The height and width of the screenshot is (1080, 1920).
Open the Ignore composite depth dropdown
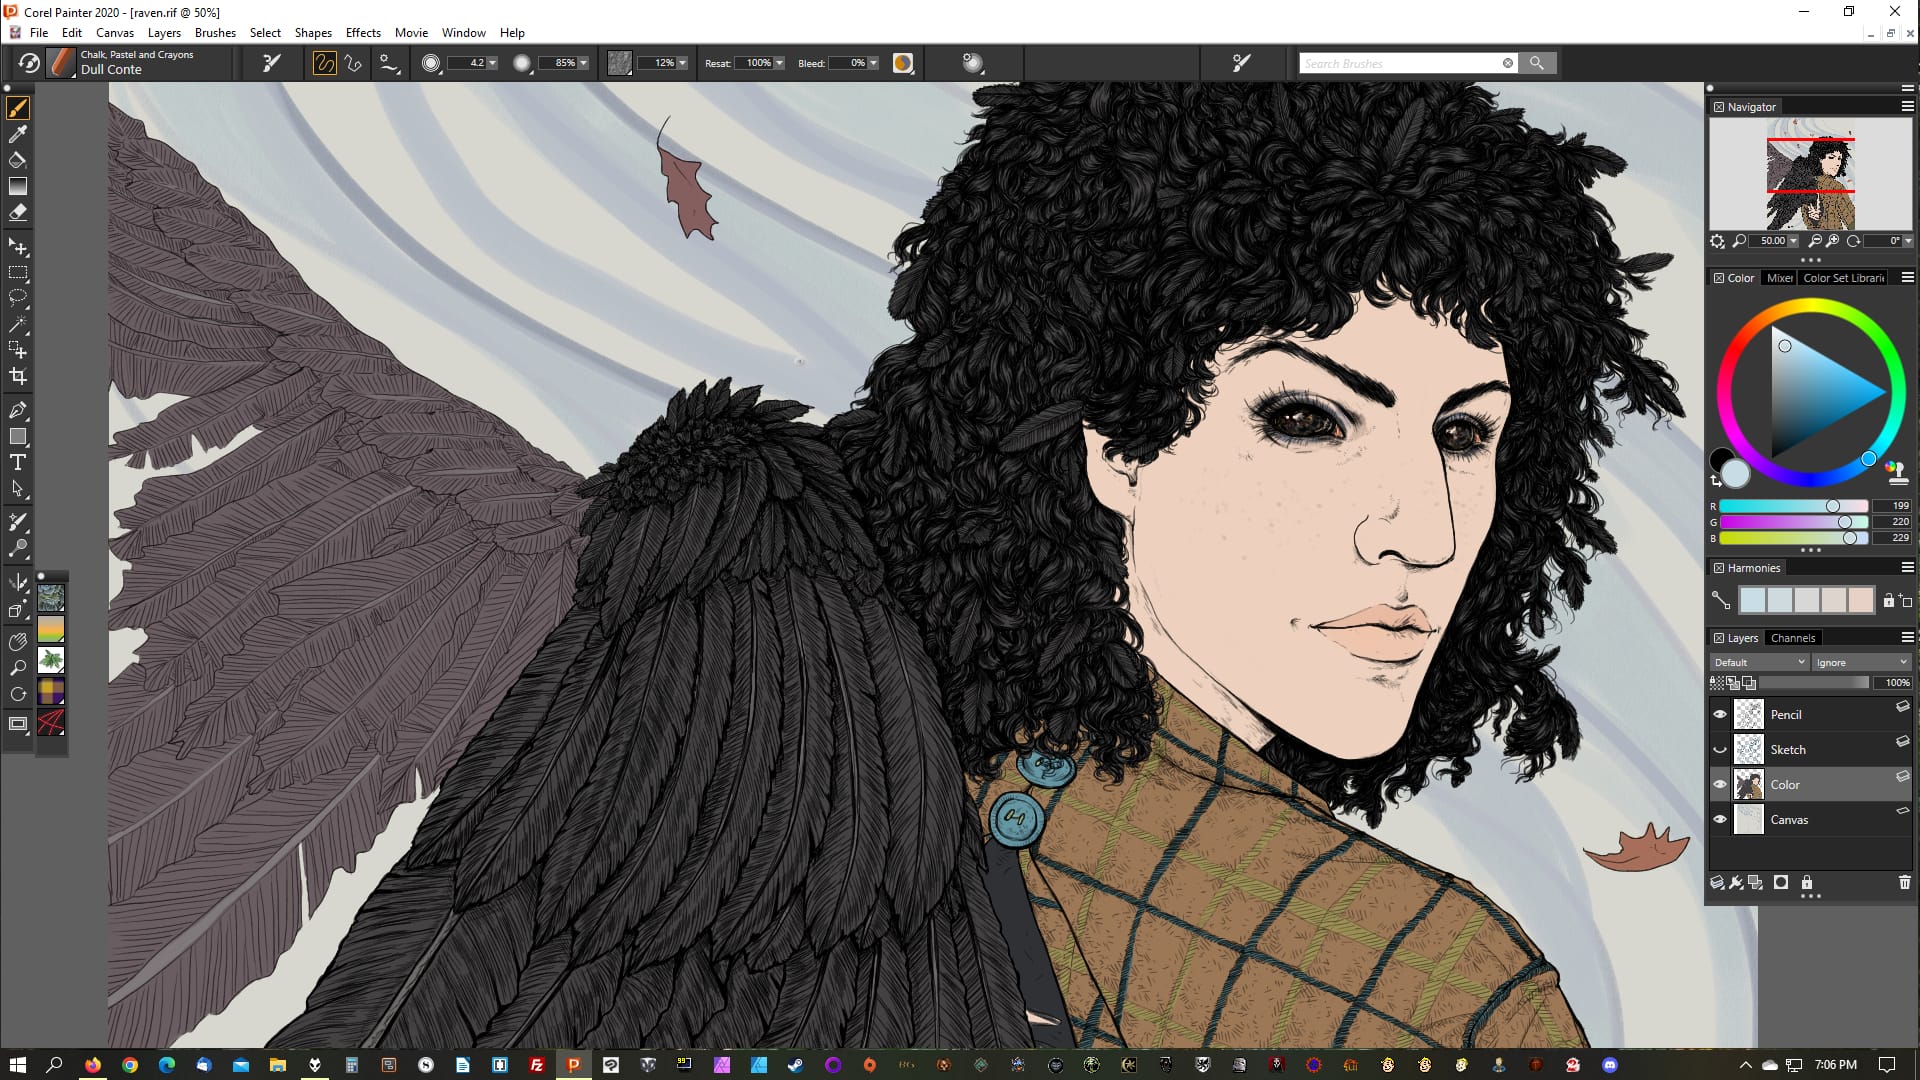[1861, 662]
